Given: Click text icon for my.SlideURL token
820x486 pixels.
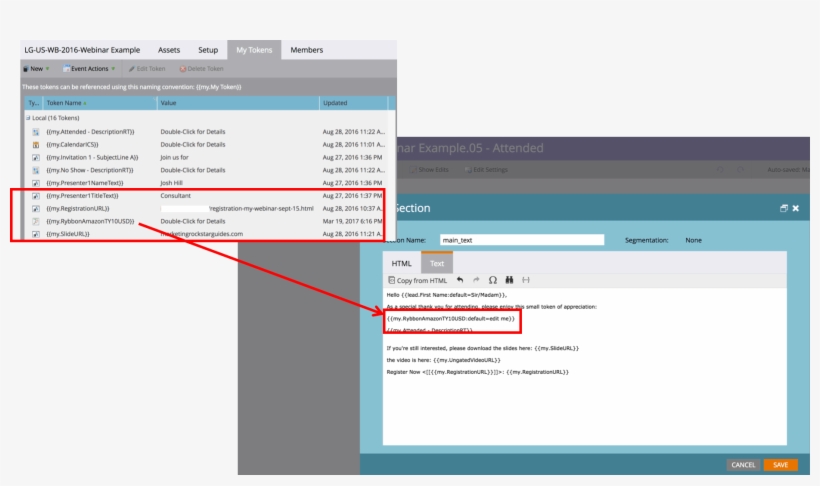Looking at the screenshot, I should pyautogui.click(x=36, y=234).
